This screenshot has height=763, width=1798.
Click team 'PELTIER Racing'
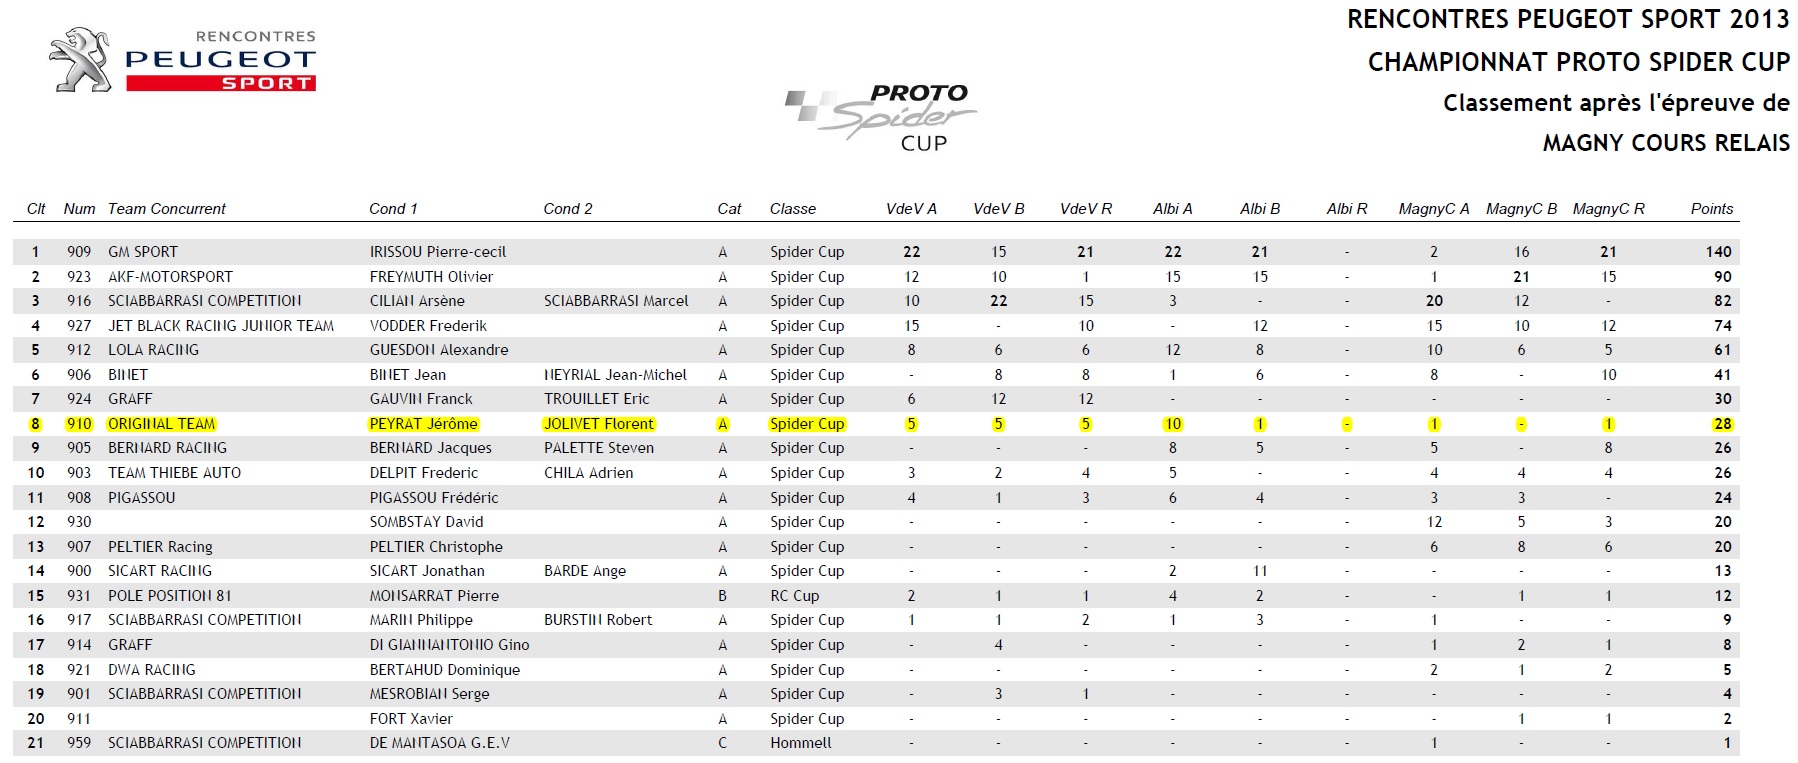(x=160, y=547)
